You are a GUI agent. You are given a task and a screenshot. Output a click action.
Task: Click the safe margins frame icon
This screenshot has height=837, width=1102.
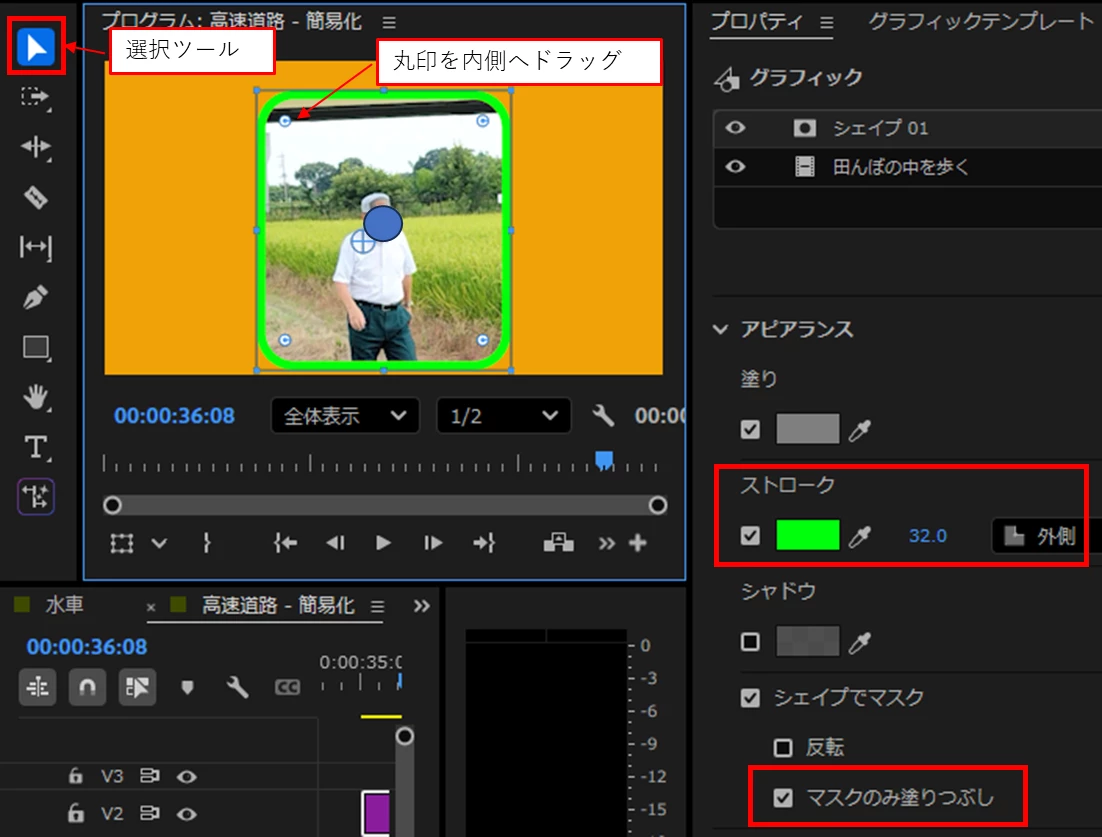tap(122, 543)
